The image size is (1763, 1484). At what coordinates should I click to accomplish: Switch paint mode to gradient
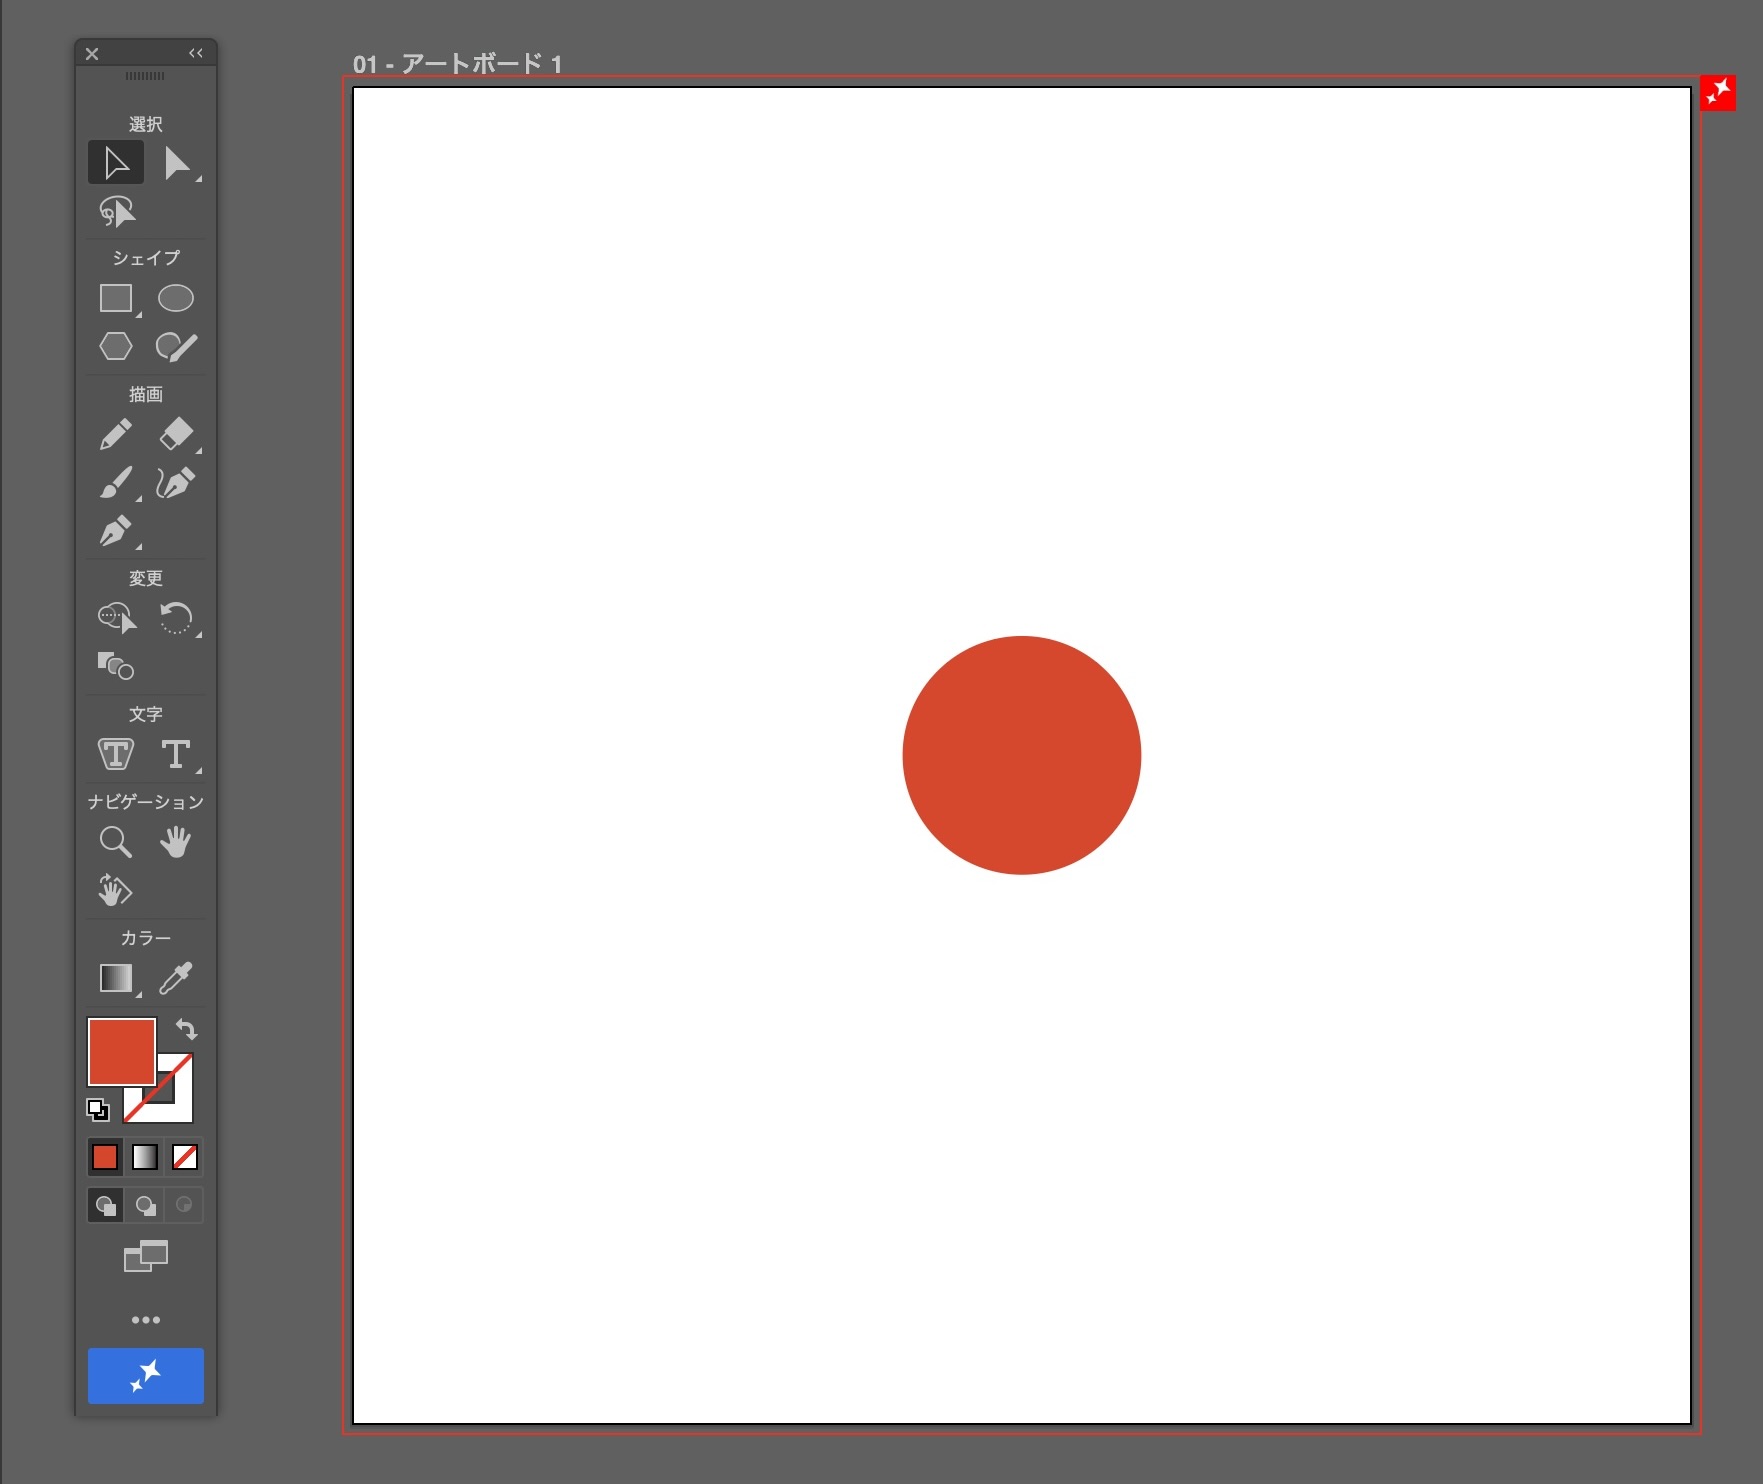click(x=145, y=1157)
